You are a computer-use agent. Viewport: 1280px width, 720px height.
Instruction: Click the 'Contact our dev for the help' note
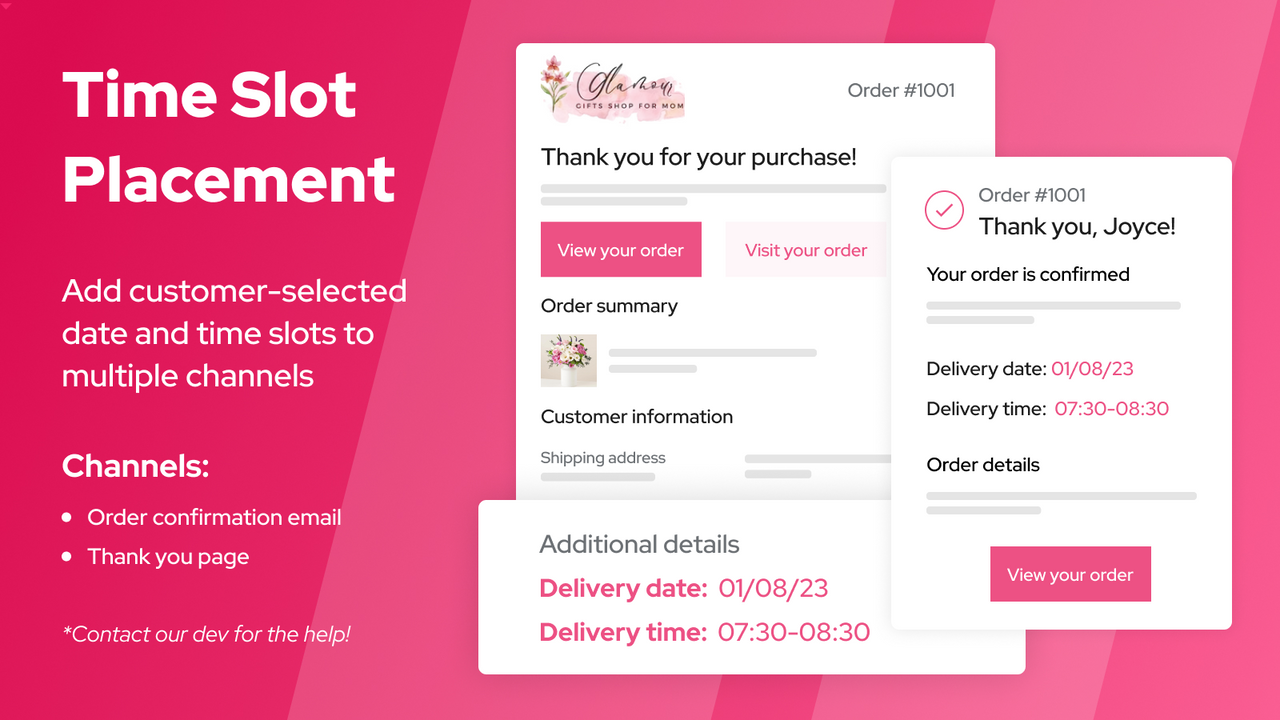pyautogui.click(x=206, y=634)
